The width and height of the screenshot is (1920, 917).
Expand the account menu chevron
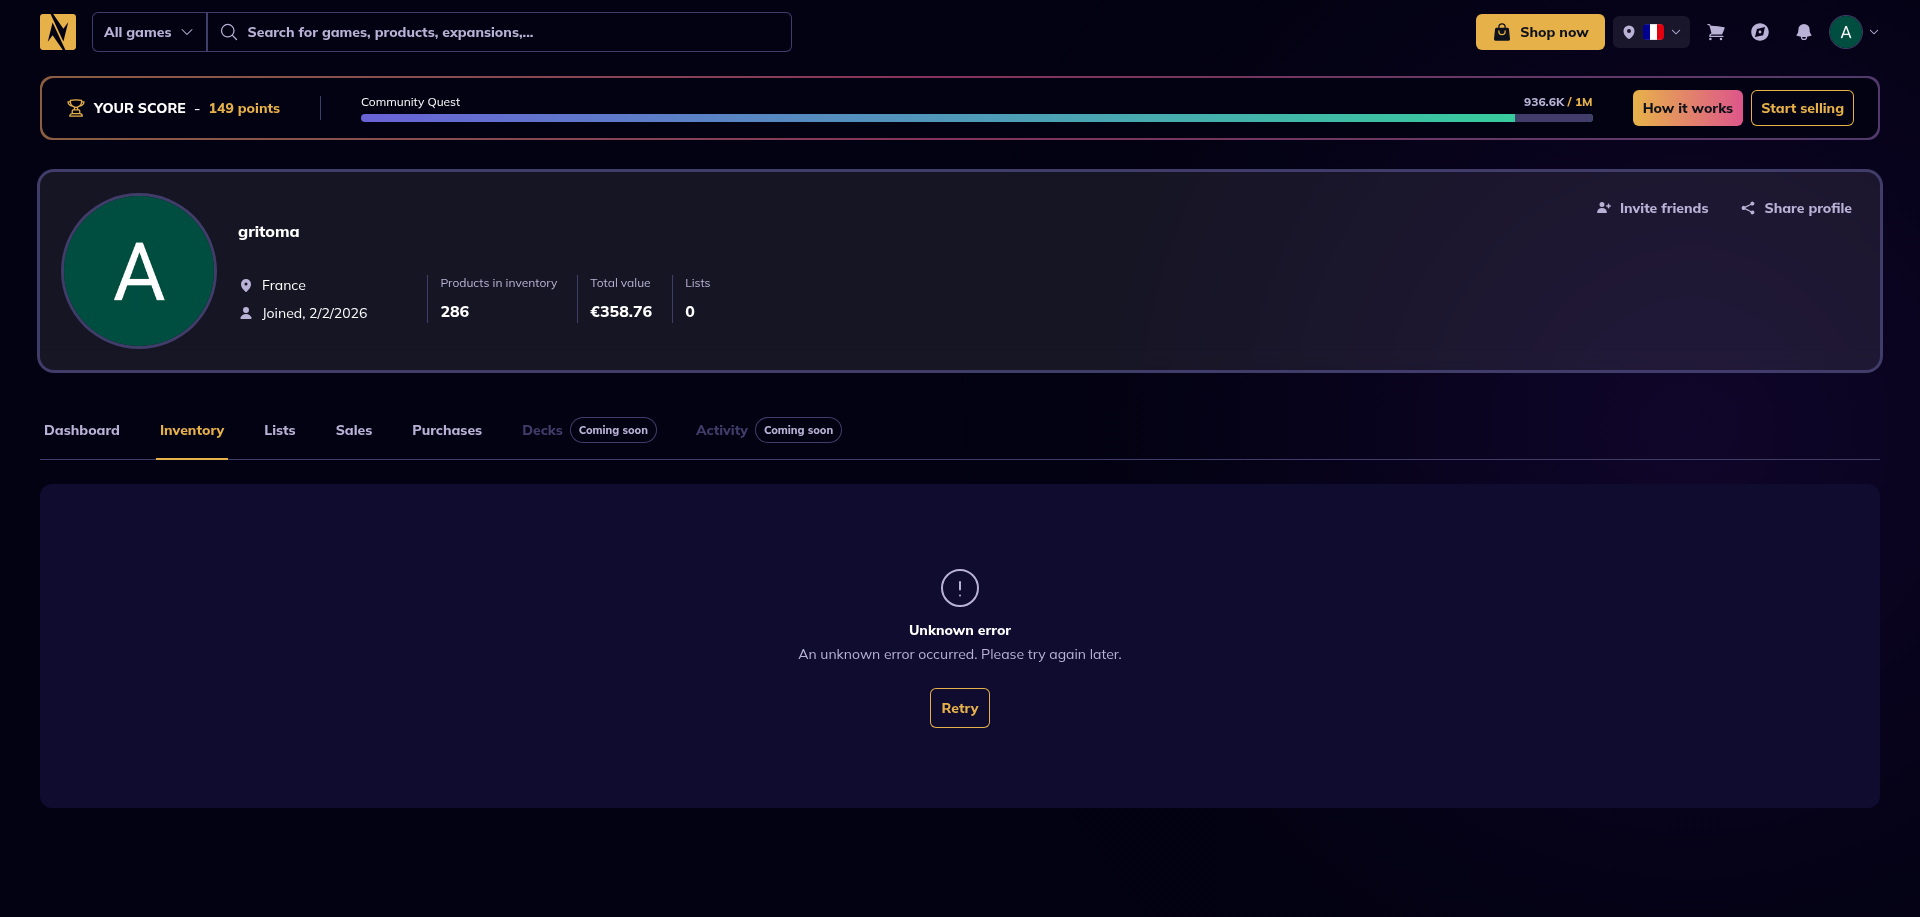1874,32
